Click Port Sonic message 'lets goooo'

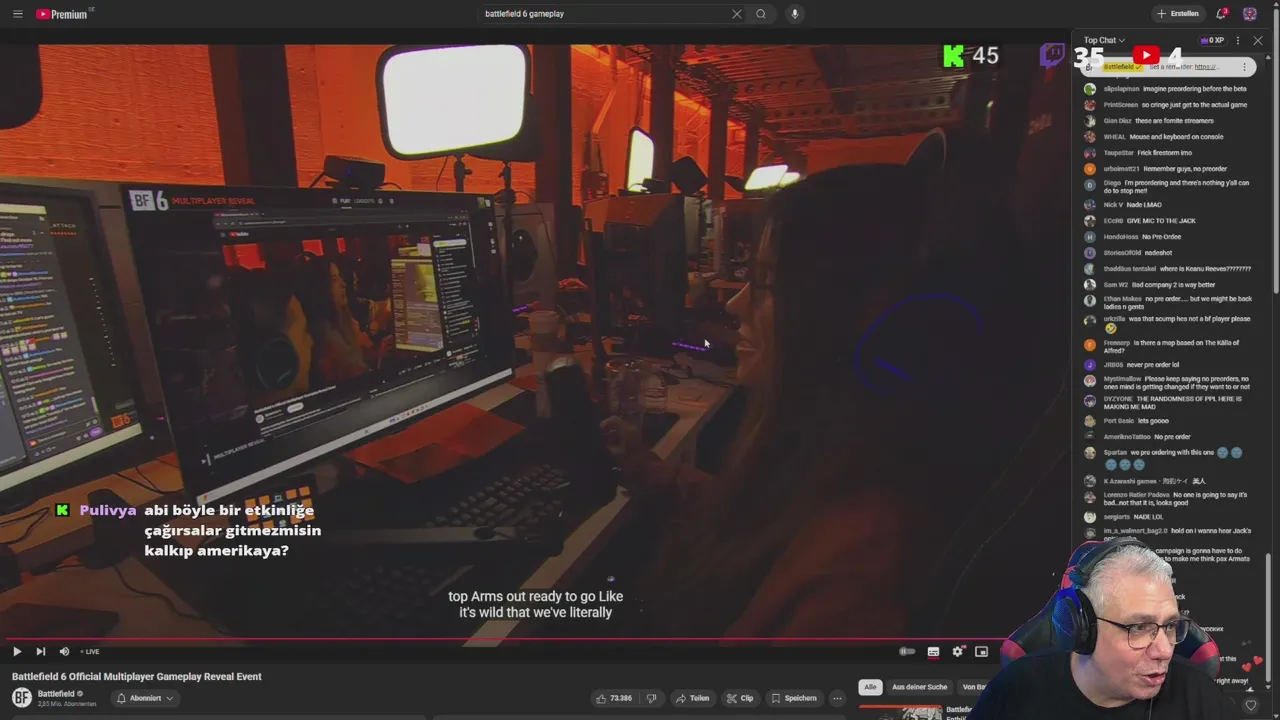tap(1154, 421)
